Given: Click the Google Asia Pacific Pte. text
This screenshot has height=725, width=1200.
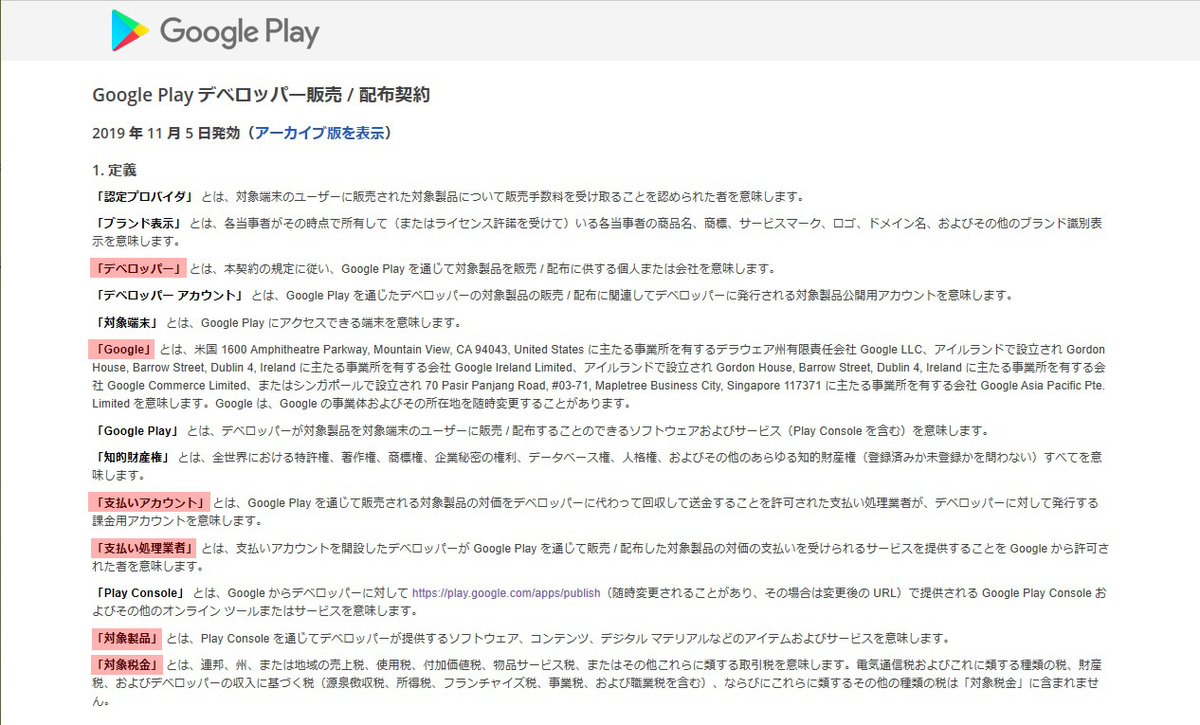Looking at the screenshot, I should pyautogui.click(x=1043, y=386).
